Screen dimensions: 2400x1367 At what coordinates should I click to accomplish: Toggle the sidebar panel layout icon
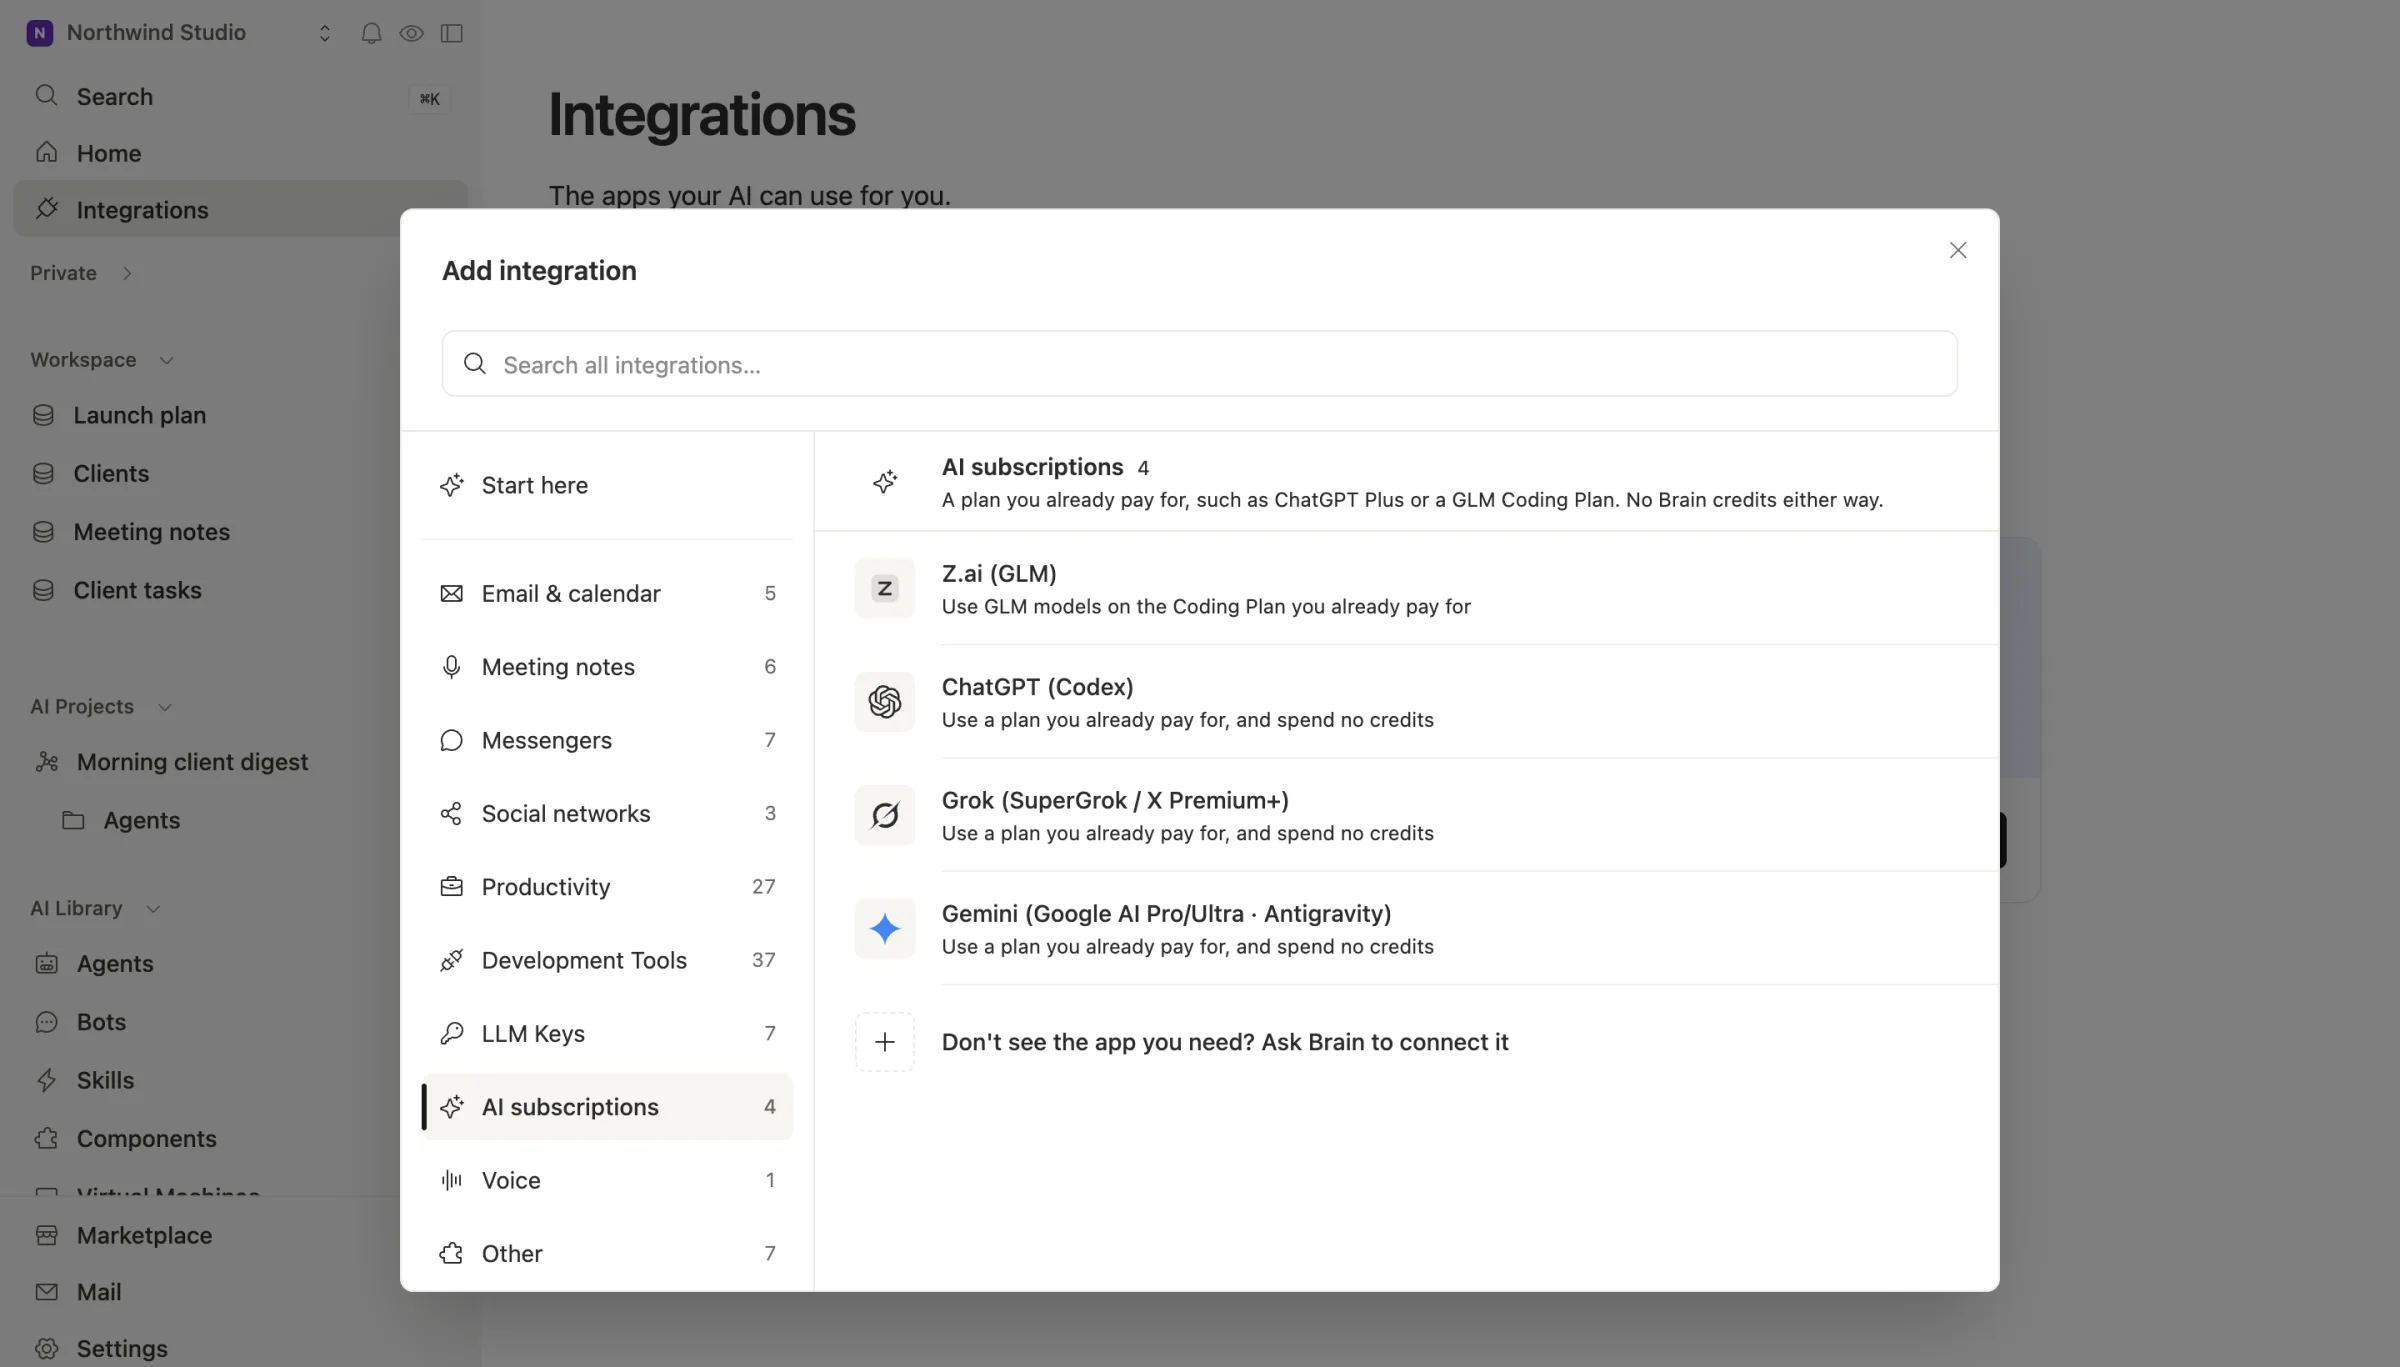coord(452,33)
